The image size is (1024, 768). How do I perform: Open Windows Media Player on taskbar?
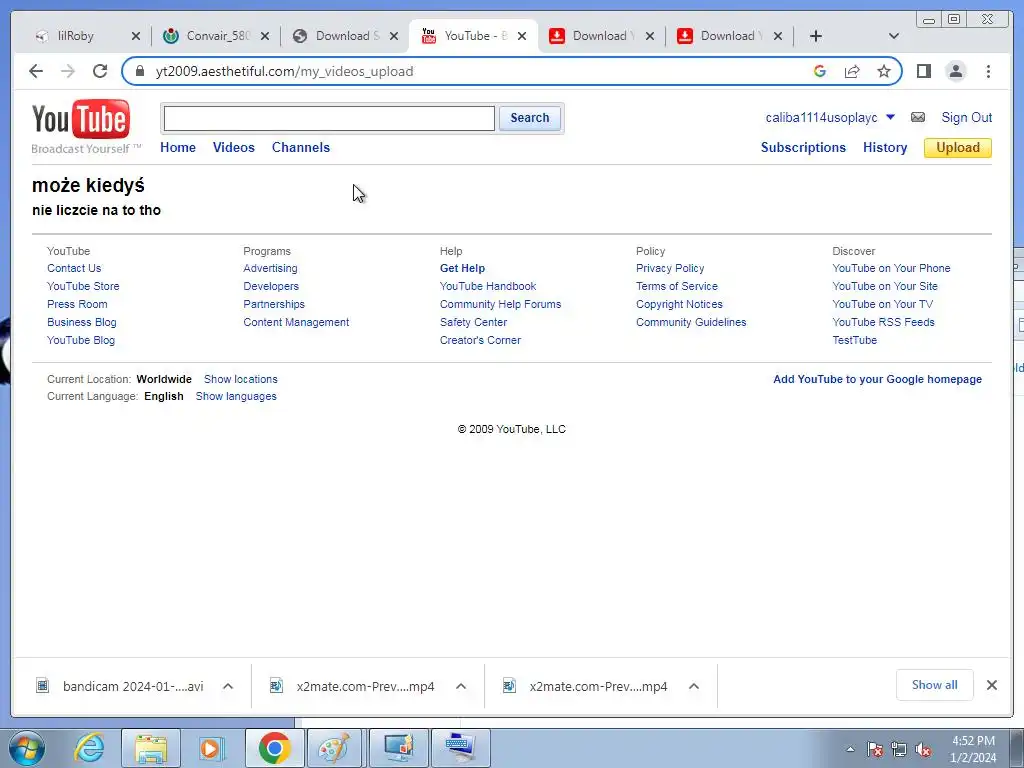[212, 748]
